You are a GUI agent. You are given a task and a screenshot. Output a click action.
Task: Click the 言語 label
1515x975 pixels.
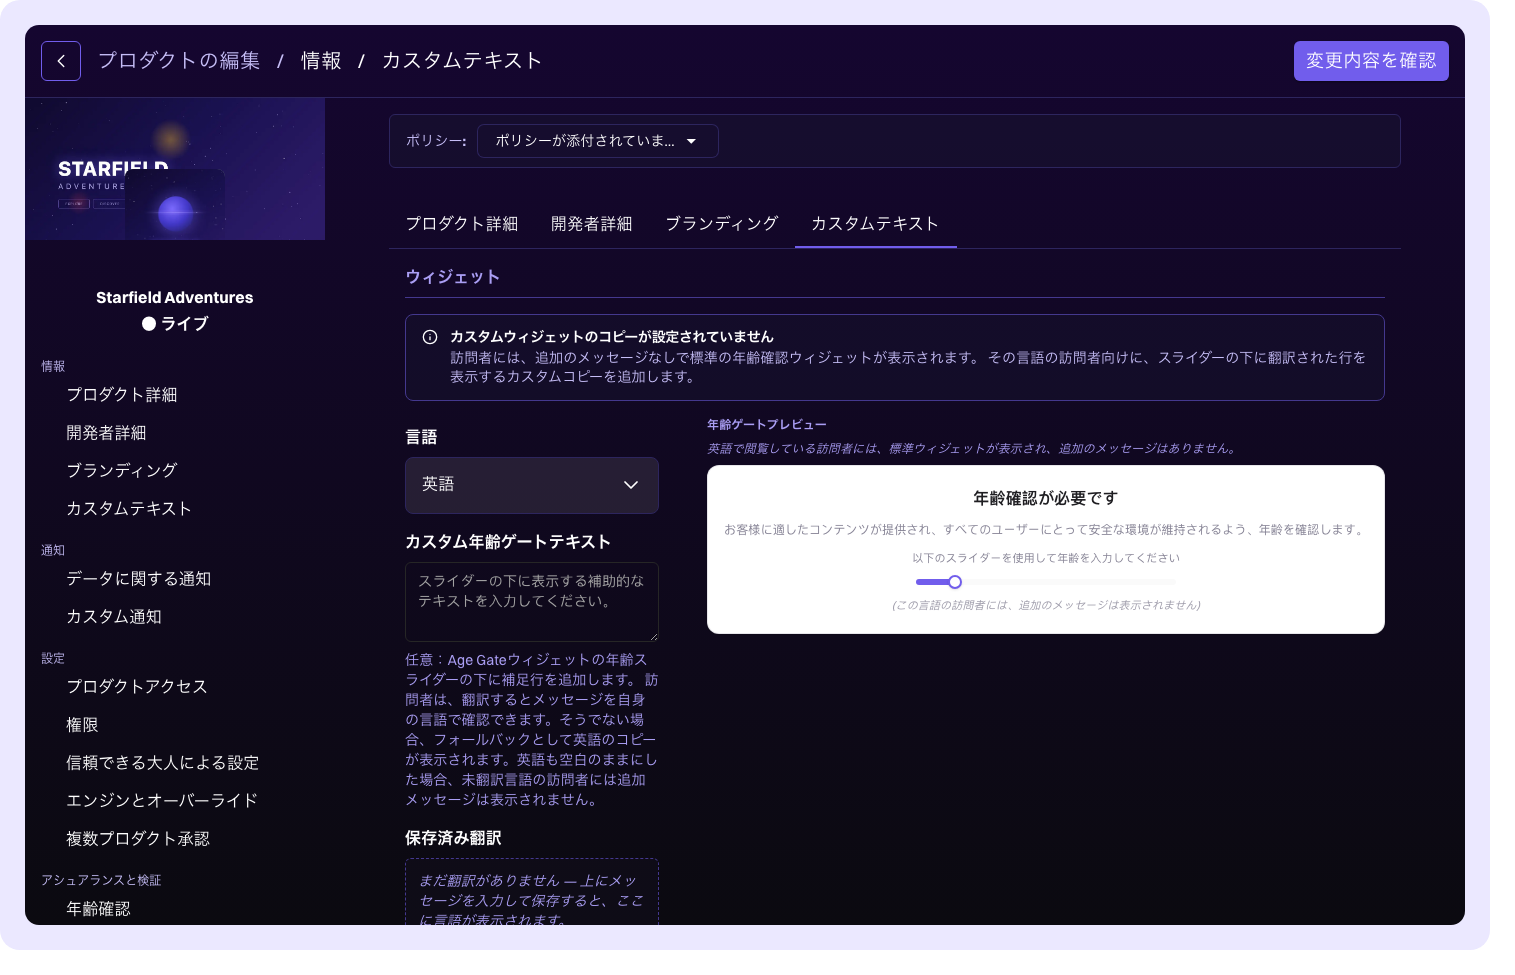pos(421,437)
